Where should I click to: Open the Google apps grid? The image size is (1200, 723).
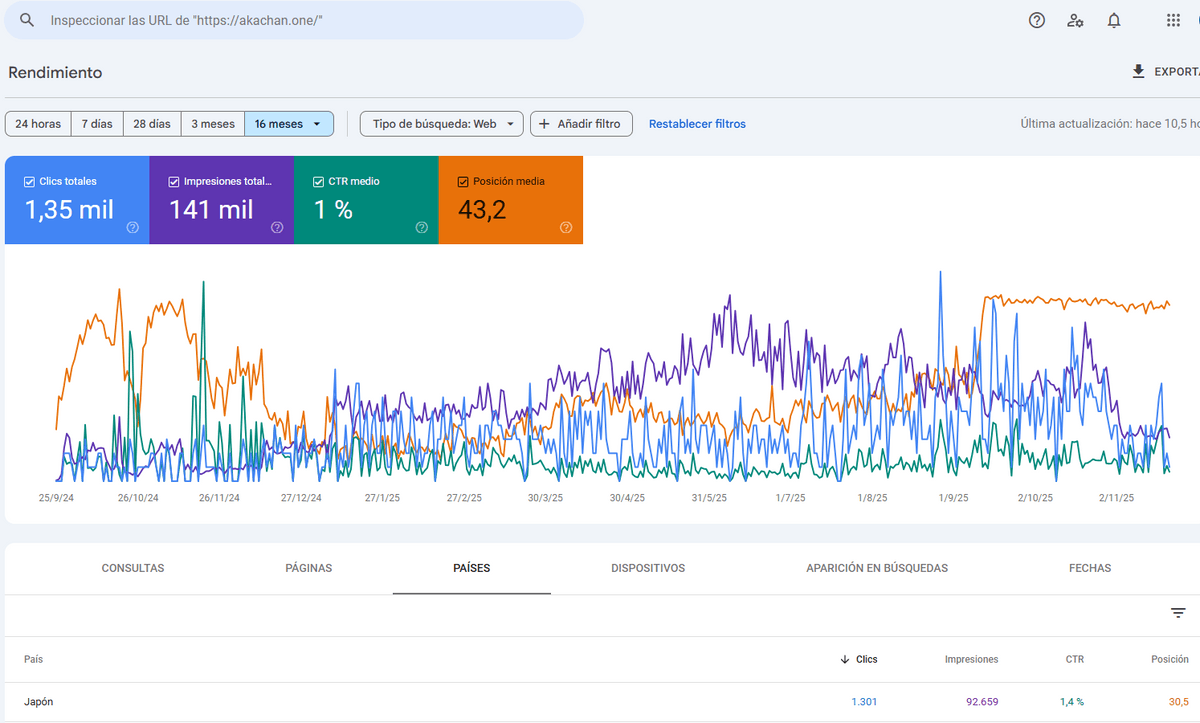(x=1173, y=20)
